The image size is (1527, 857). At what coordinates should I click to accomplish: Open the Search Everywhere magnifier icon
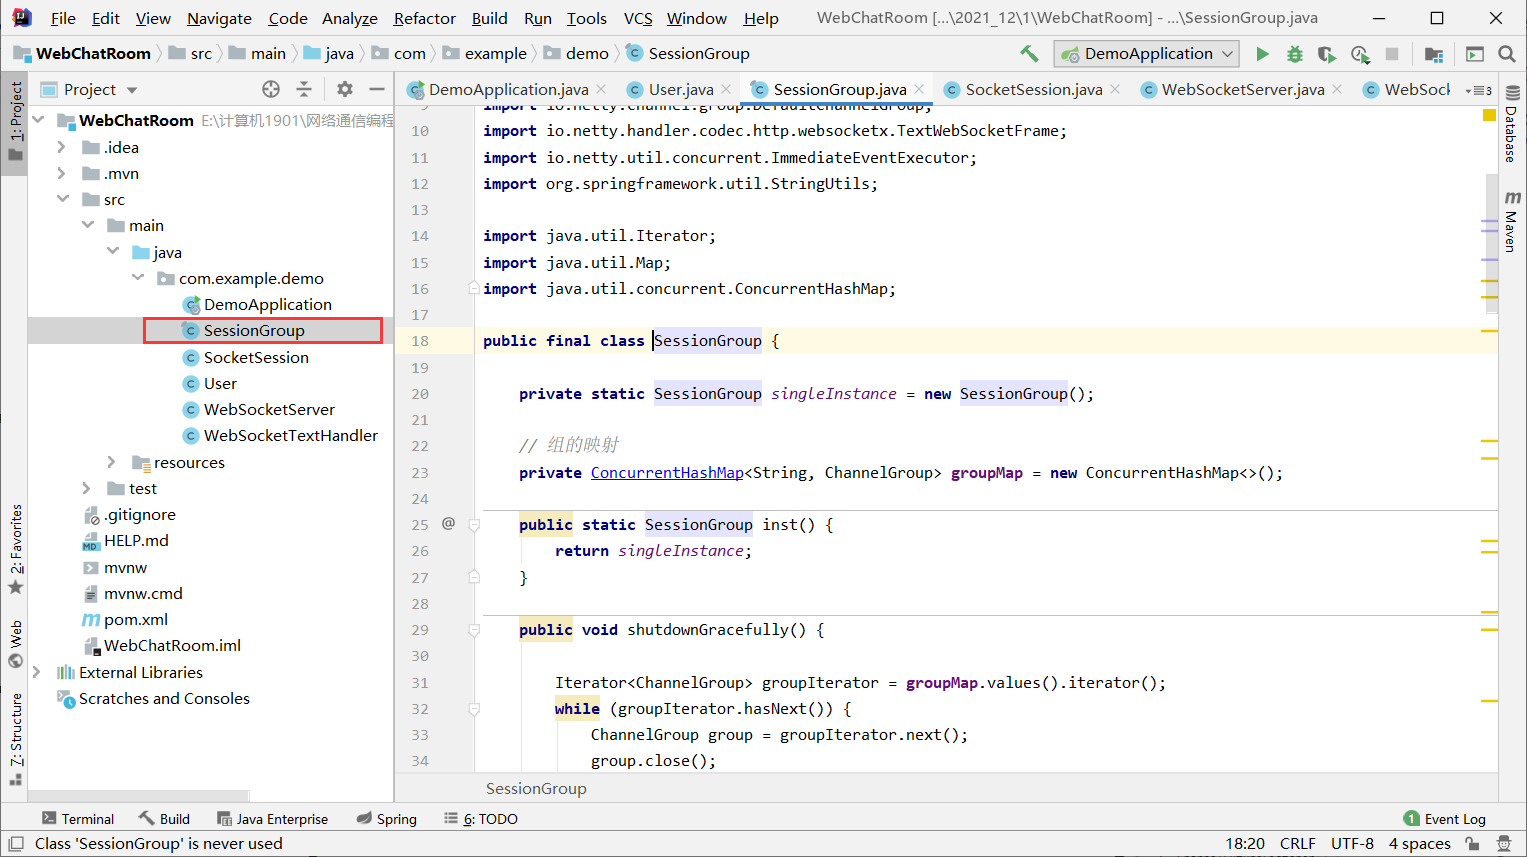(x=1507, y=54)
